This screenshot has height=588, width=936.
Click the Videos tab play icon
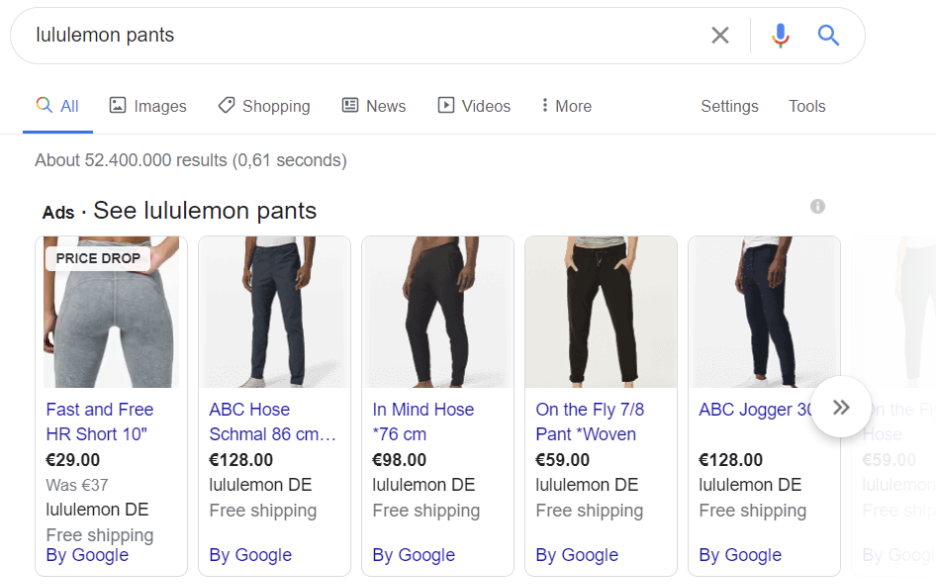(x=445, y=106)
